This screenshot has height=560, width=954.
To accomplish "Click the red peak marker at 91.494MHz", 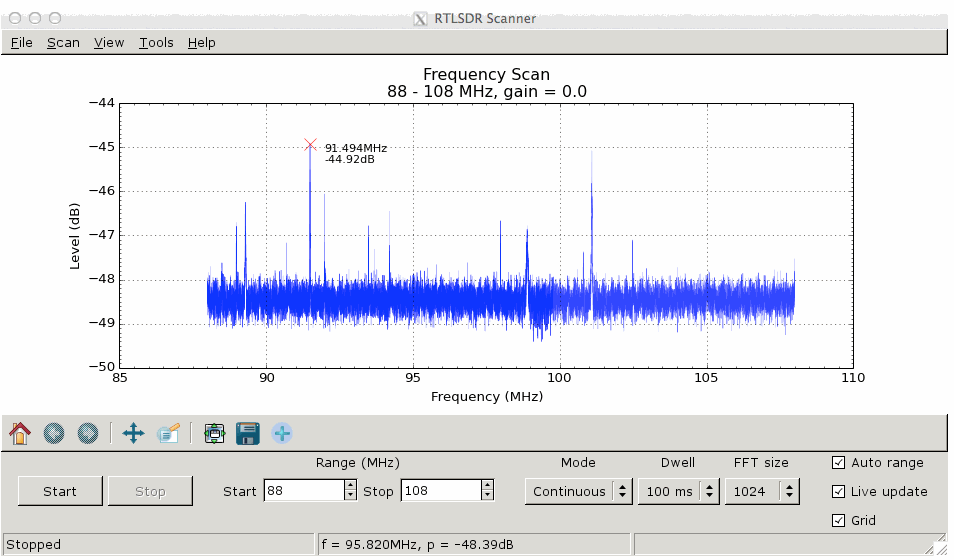I will click(x=310, y=145).
